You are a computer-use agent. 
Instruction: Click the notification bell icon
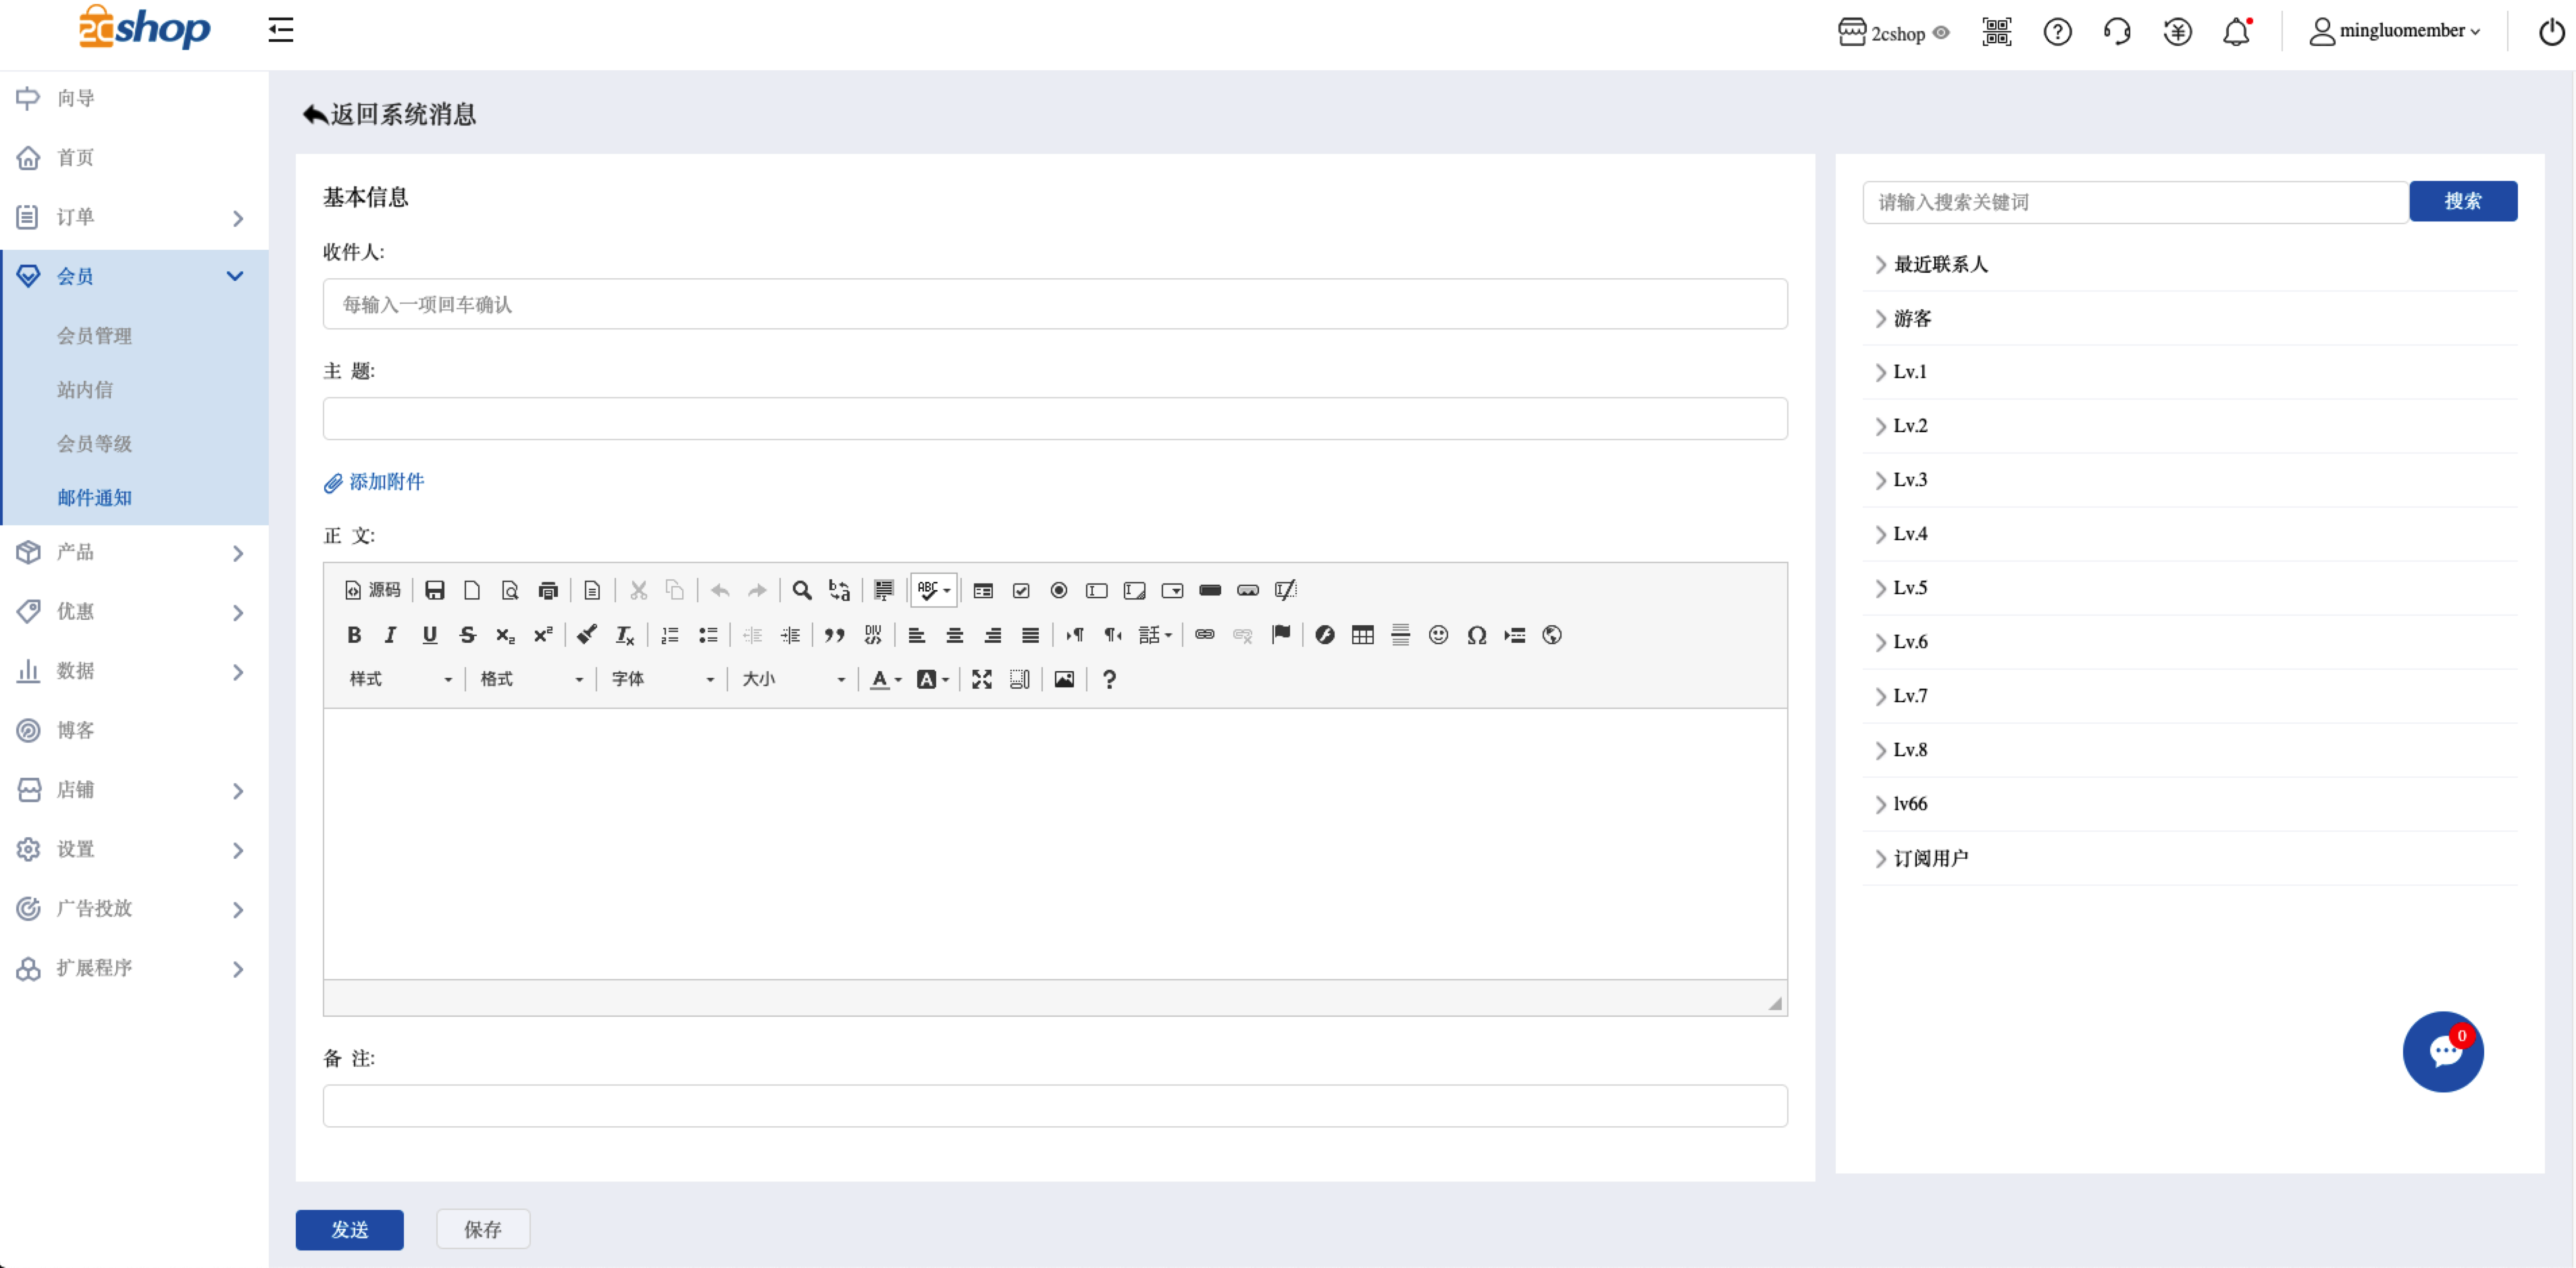click(x=2236, y=32)
